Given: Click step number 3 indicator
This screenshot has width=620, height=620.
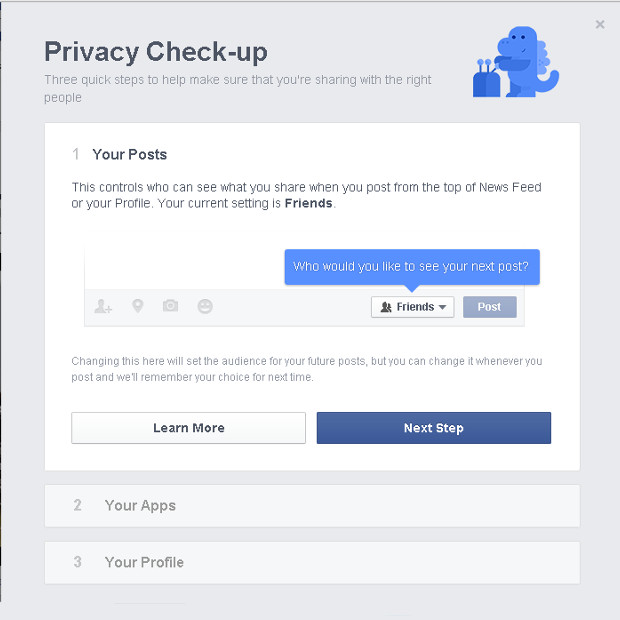Looking at the screenshot, I should pyautogui.click(x=78, y=562).
